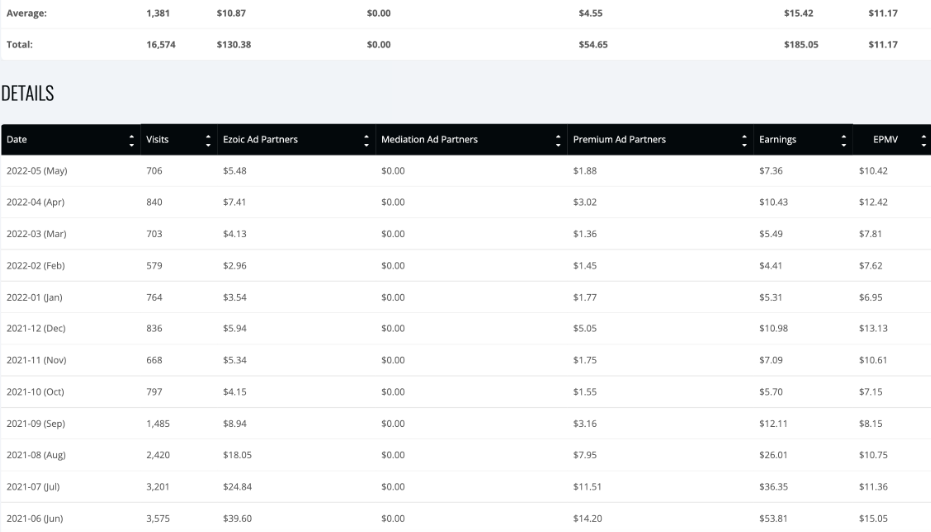Click sort arrows for Premium Ad Partners
Image resolution: width=931 pixels, height=532 pixels.
tap(744, 140)
